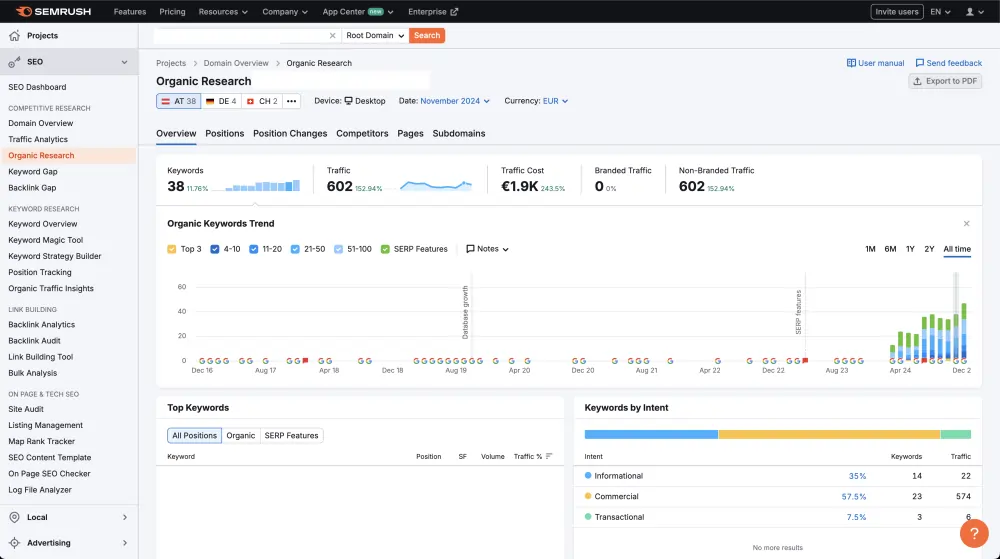Select Keyword Gap in sidebar
Screen dimensions: 1000x559
click(x=32, y=172)
